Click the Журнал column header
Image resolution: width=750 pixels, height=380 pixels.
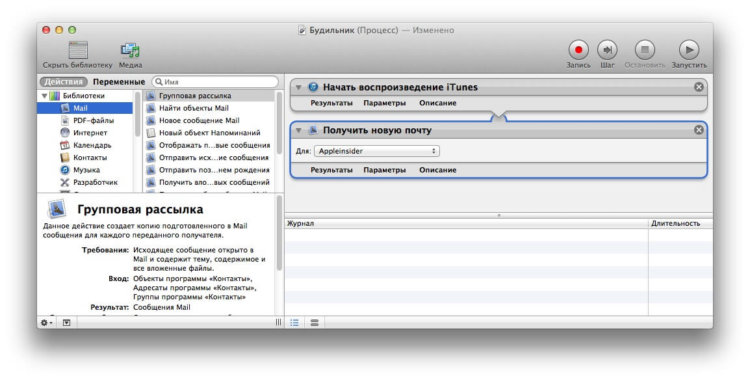point(466,224)
